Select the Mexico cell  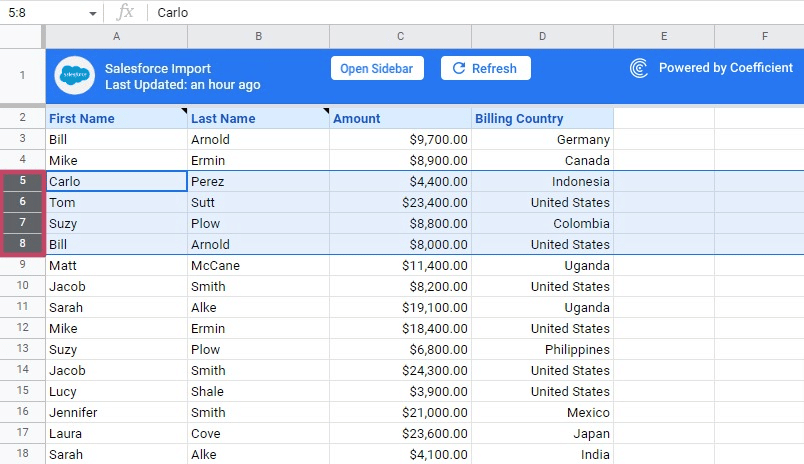(542, 413)
